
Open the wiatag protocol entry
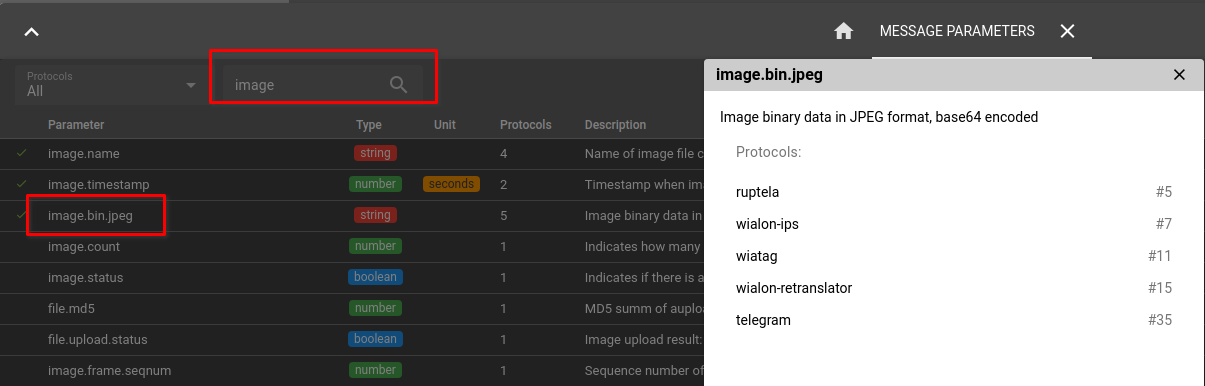click(954, 256)
